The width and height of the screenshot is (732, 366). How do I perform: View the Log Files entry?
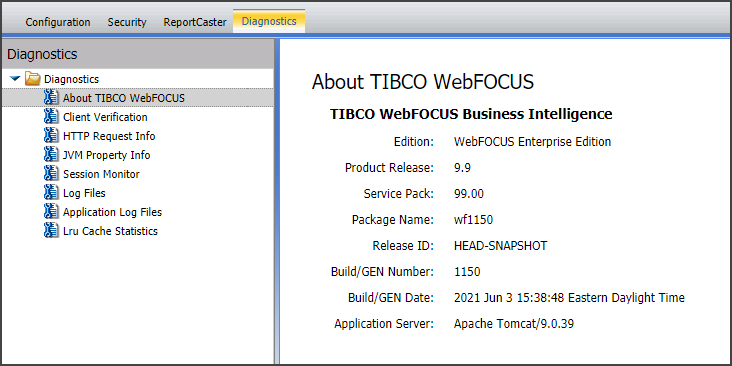pos(84,193)
